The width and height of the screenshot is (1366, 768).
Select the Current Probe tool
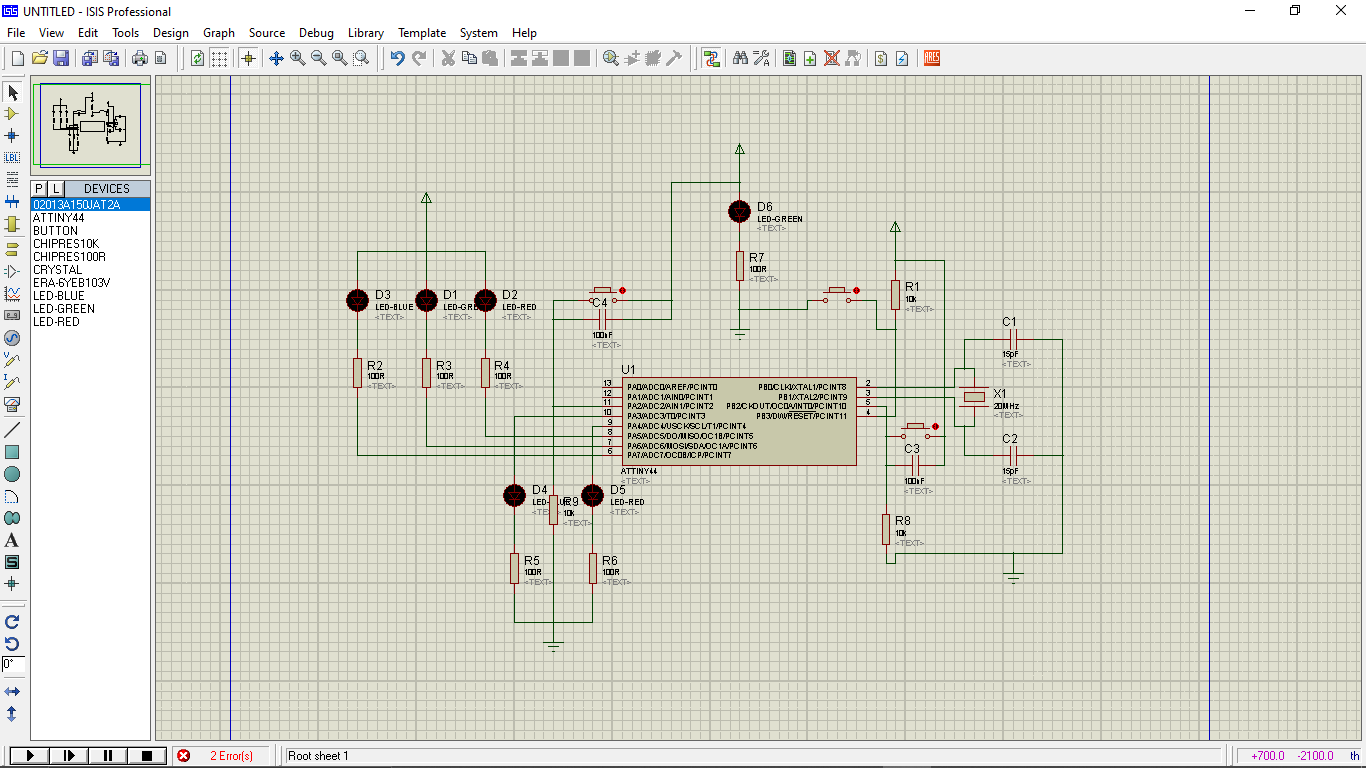coord(12,381)
